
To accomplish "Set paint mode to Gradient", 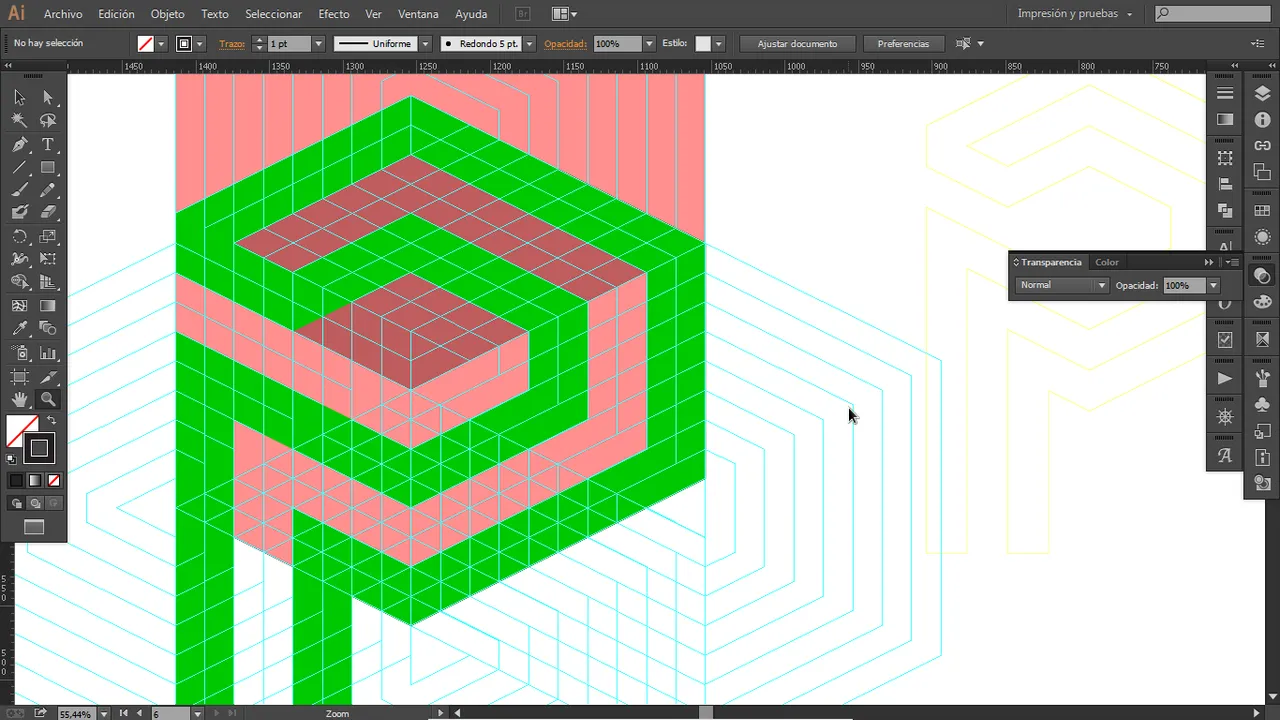I will coord(35,481).
